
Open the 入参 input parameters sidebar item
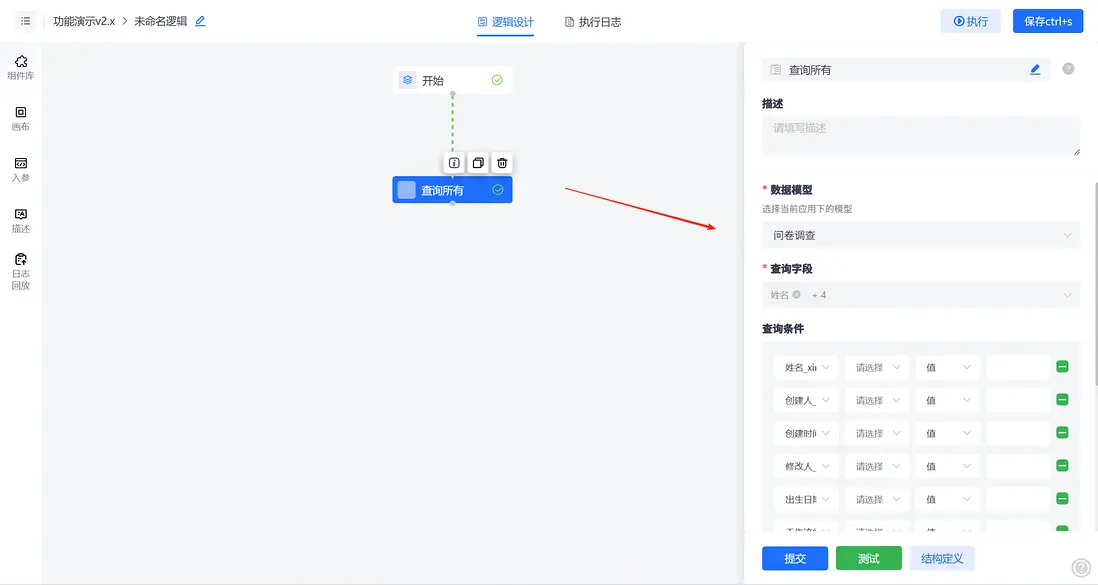click(21, 170)
